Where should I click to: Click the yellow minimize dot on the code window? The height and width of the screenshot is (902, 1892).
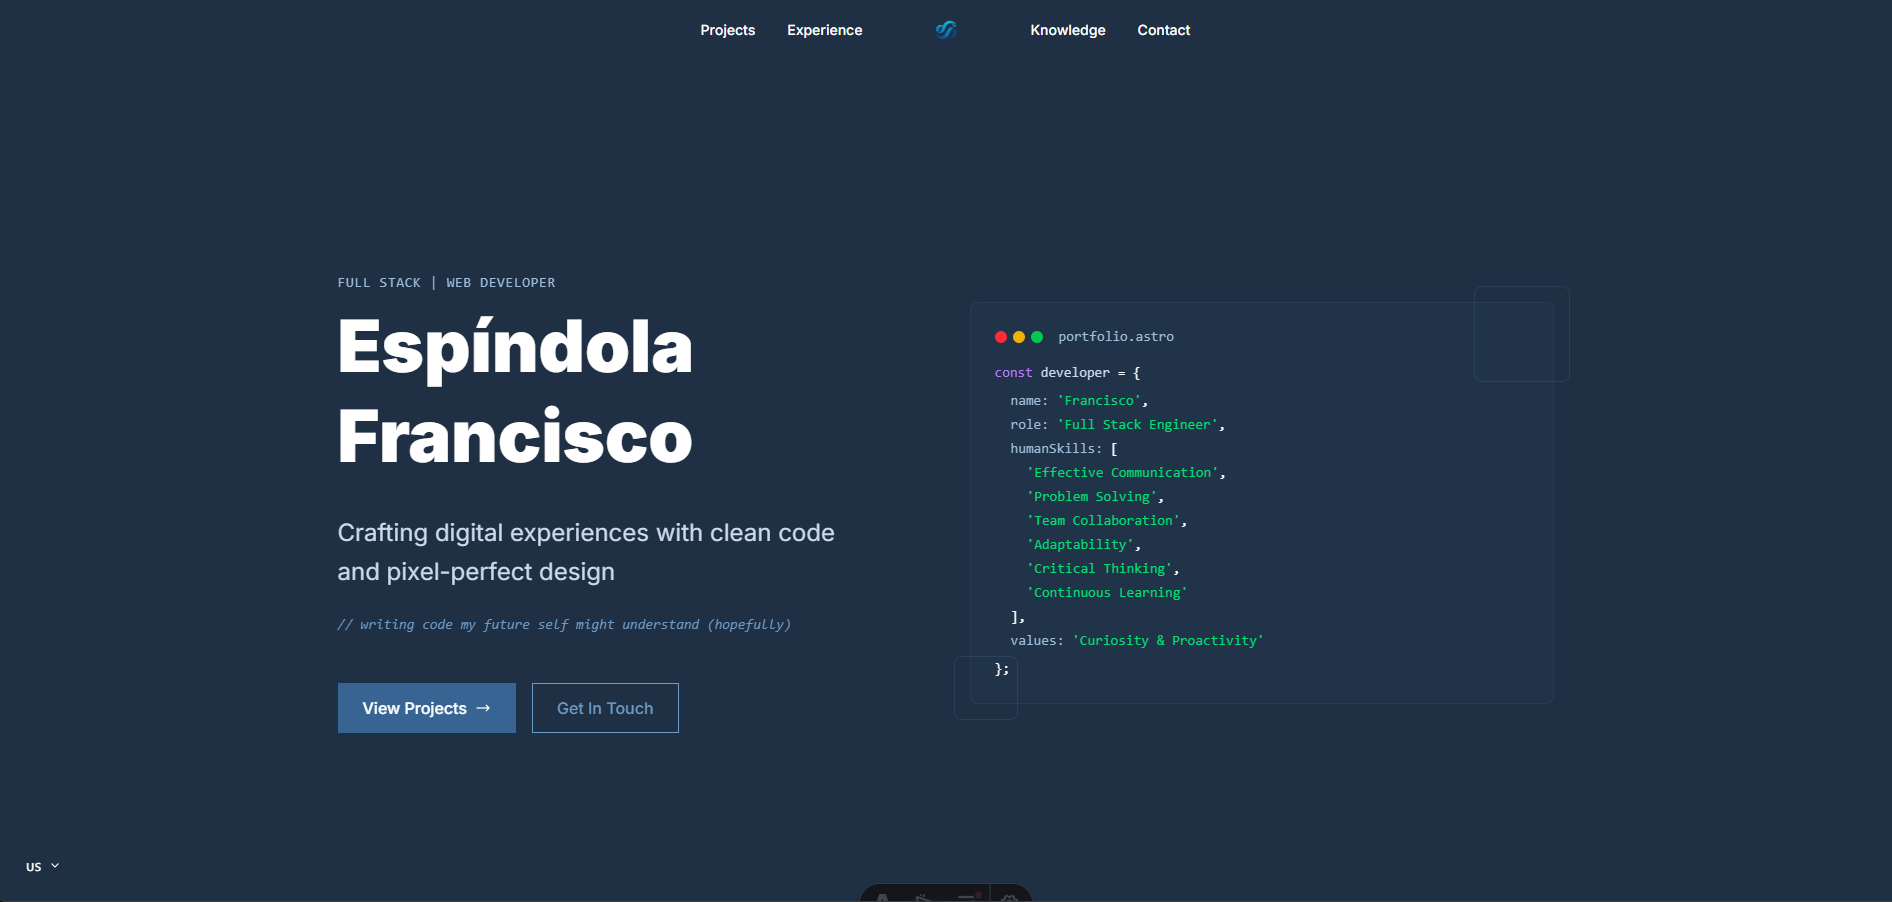pos(1019,337)
